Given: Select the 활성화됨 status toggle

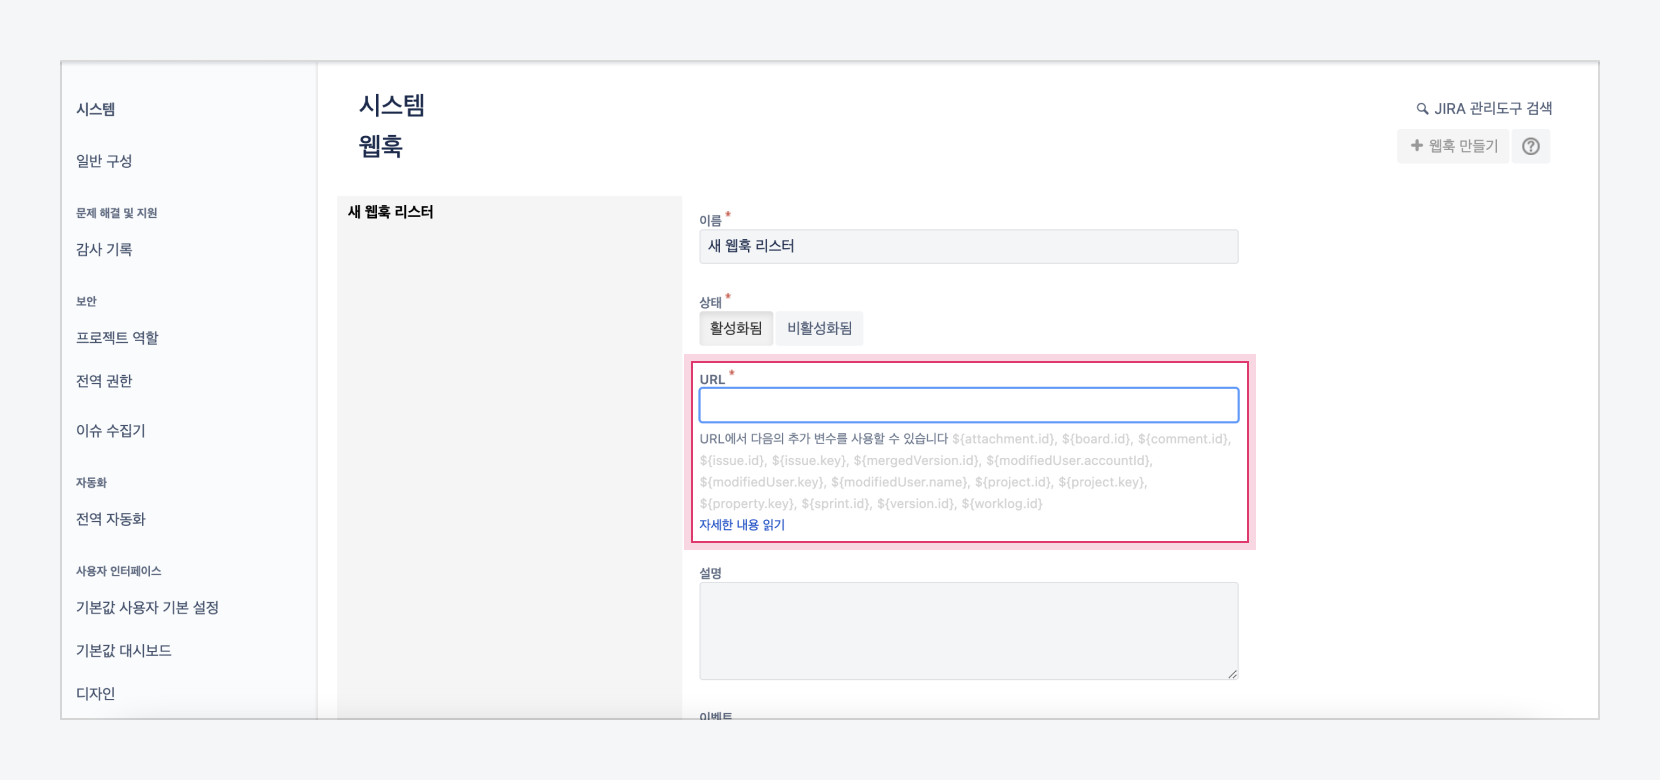Looking at the screenshot, I should (735, 328).
